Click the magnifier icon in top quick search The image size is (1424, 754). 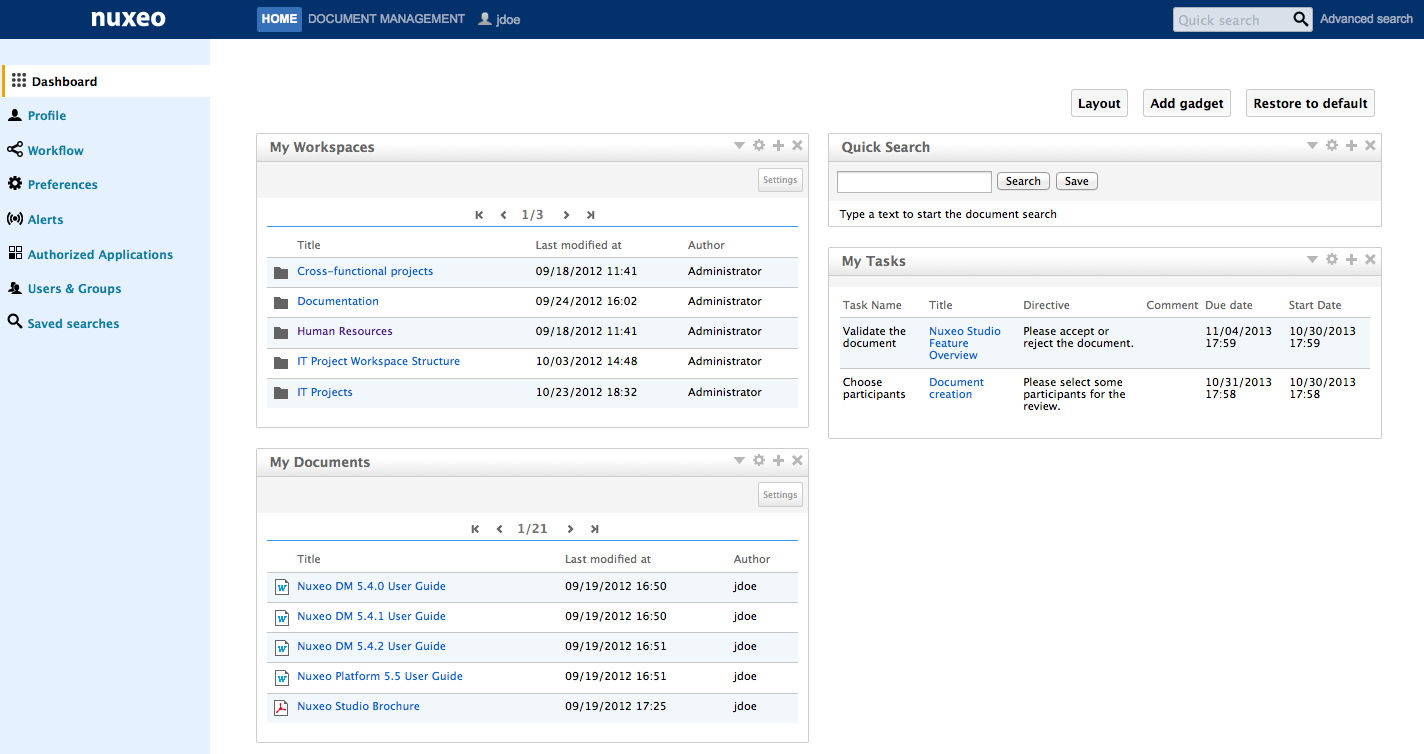click(x=1300, y=19)
